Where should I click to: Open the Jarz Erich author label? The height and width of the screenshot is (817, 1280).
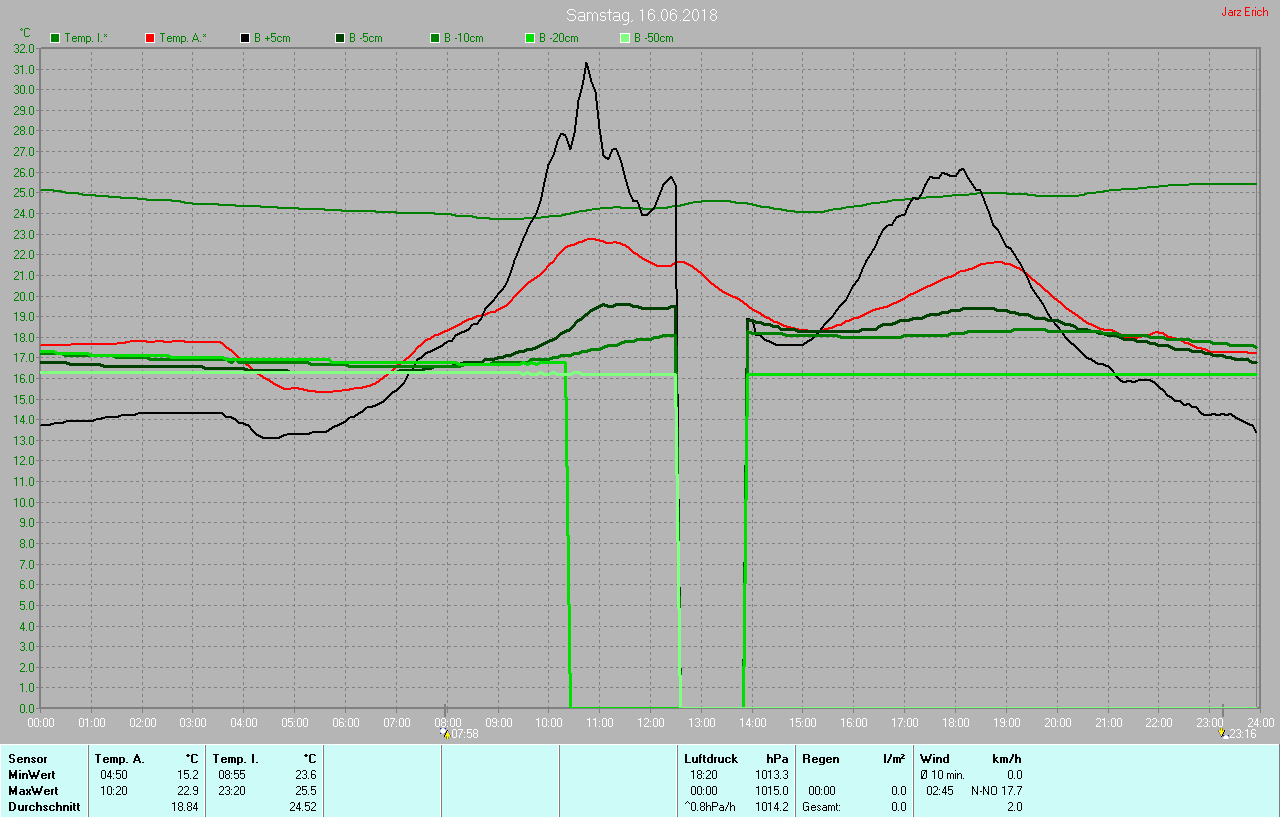click(x=1244, y=12)
